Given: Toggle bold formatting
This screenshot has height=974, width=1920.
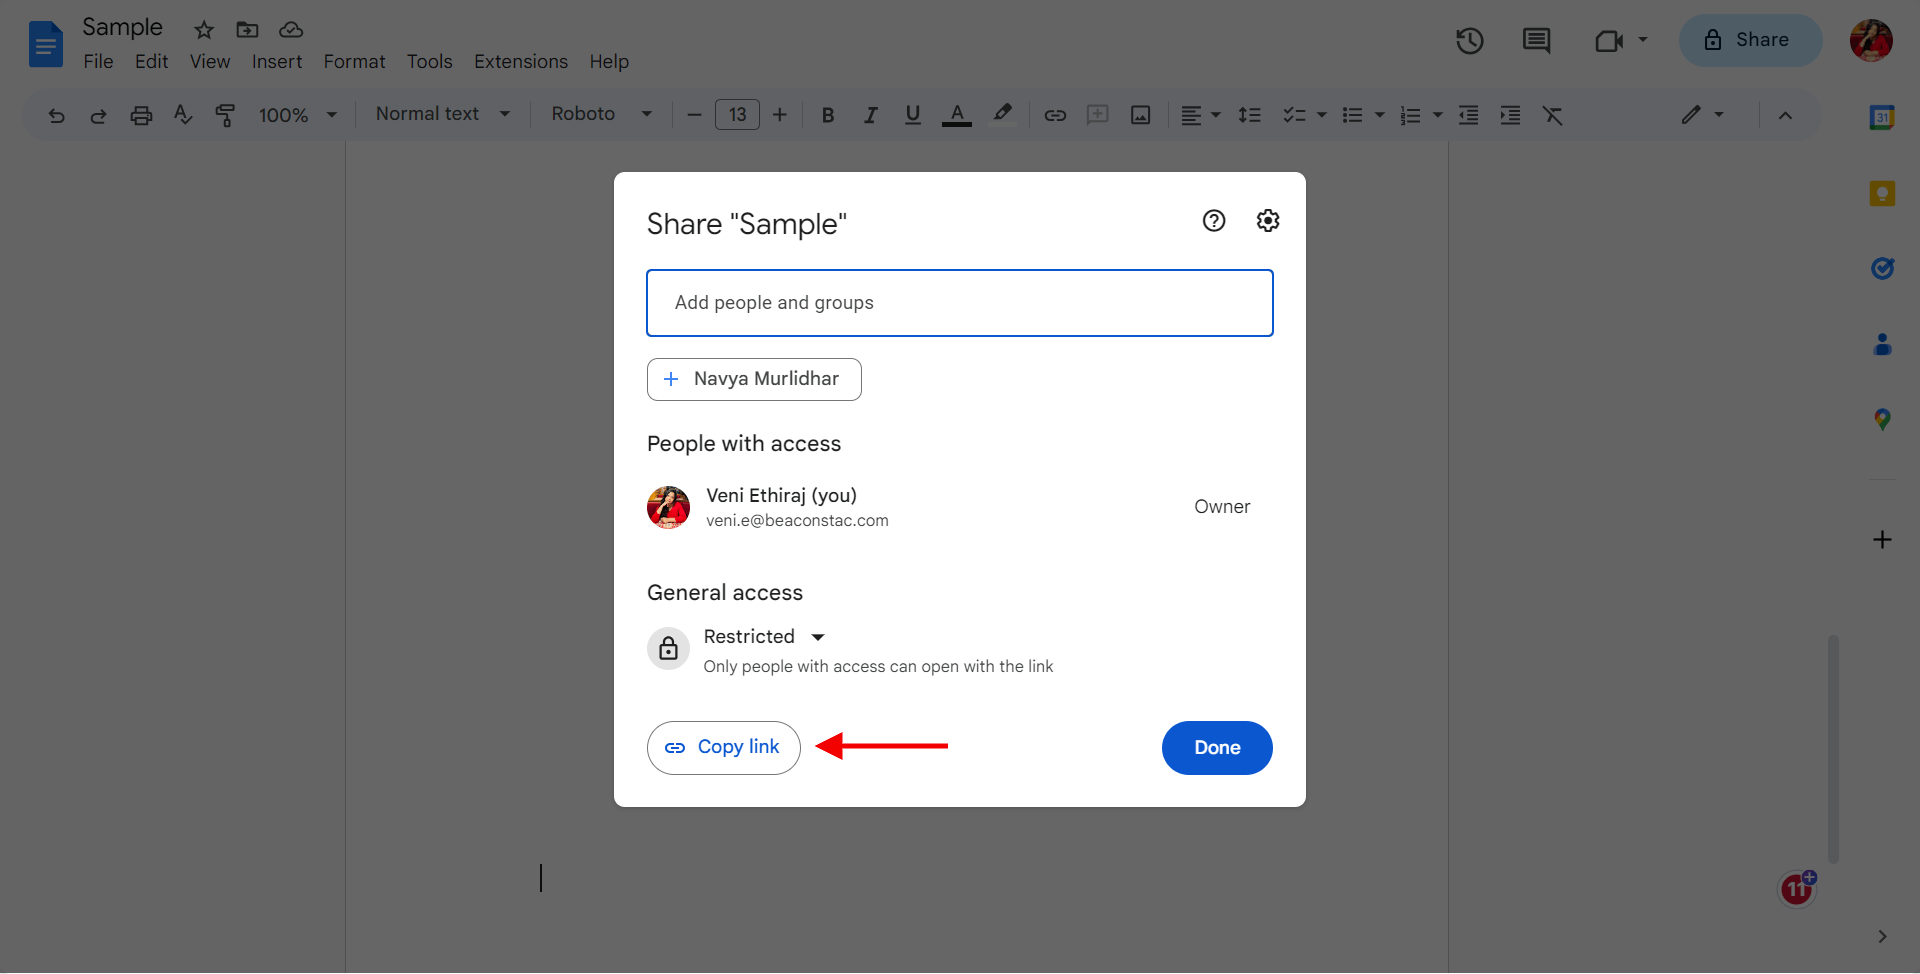Looking at the screenshot, I should tap(828, 115).
